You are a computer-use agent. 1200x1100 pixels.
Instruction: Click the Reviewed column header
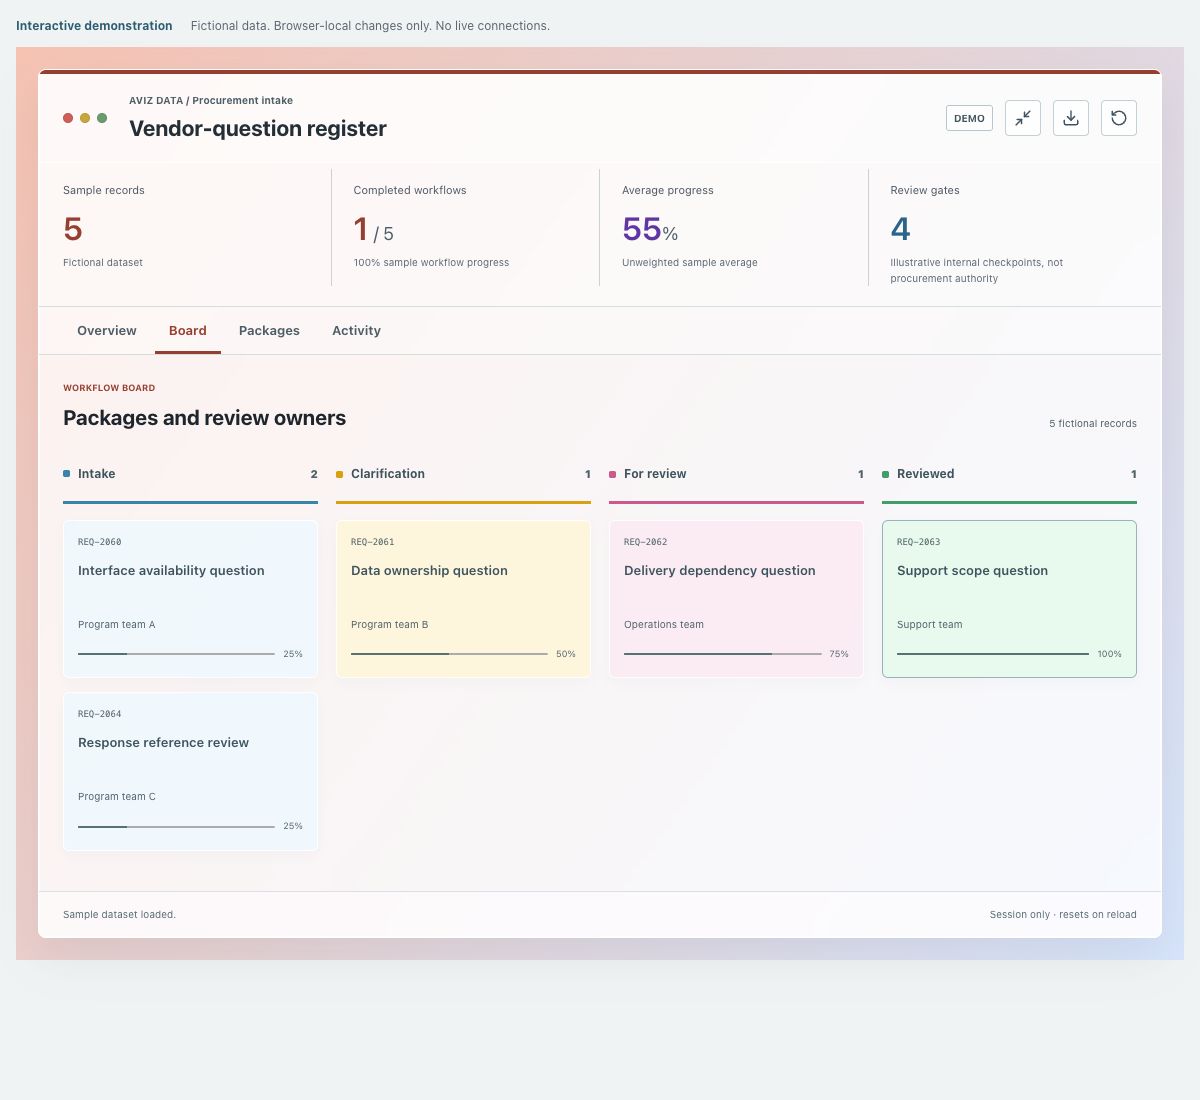[x=1009, y=474]
